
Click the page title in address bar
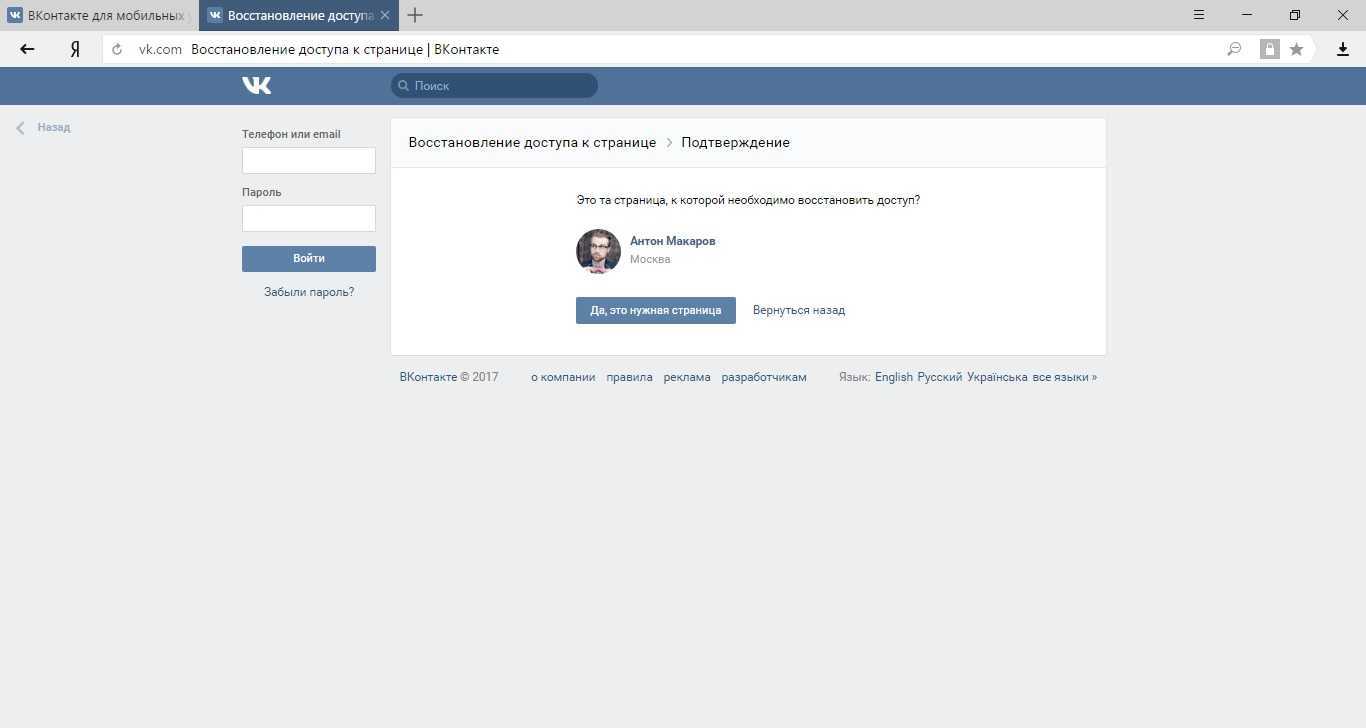[x=345, y=49]
